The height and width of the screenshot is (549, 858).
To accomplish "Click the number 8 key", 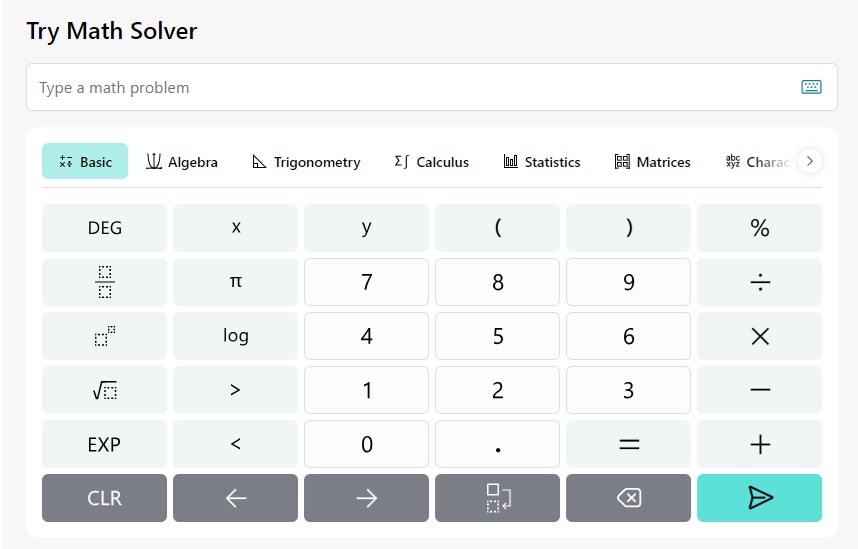I will [x=497, y=282].
